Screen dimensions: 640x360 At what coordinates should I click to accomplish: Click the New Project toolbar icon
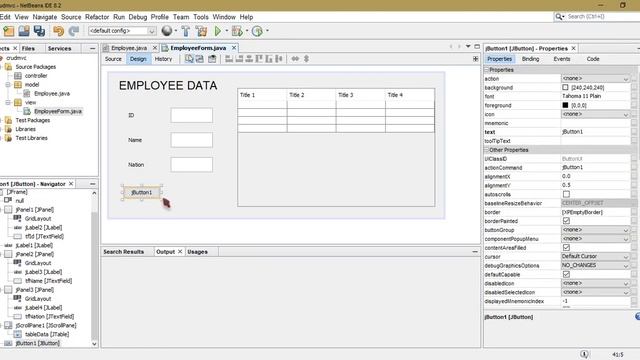coord(9,31)
